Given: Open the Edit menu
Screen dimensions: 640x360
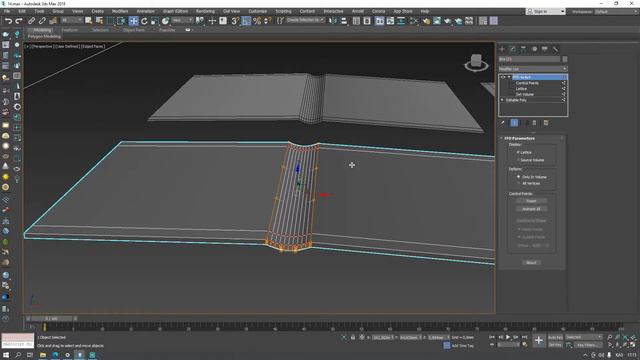Looking at the screenshot, I should (22, 11).
